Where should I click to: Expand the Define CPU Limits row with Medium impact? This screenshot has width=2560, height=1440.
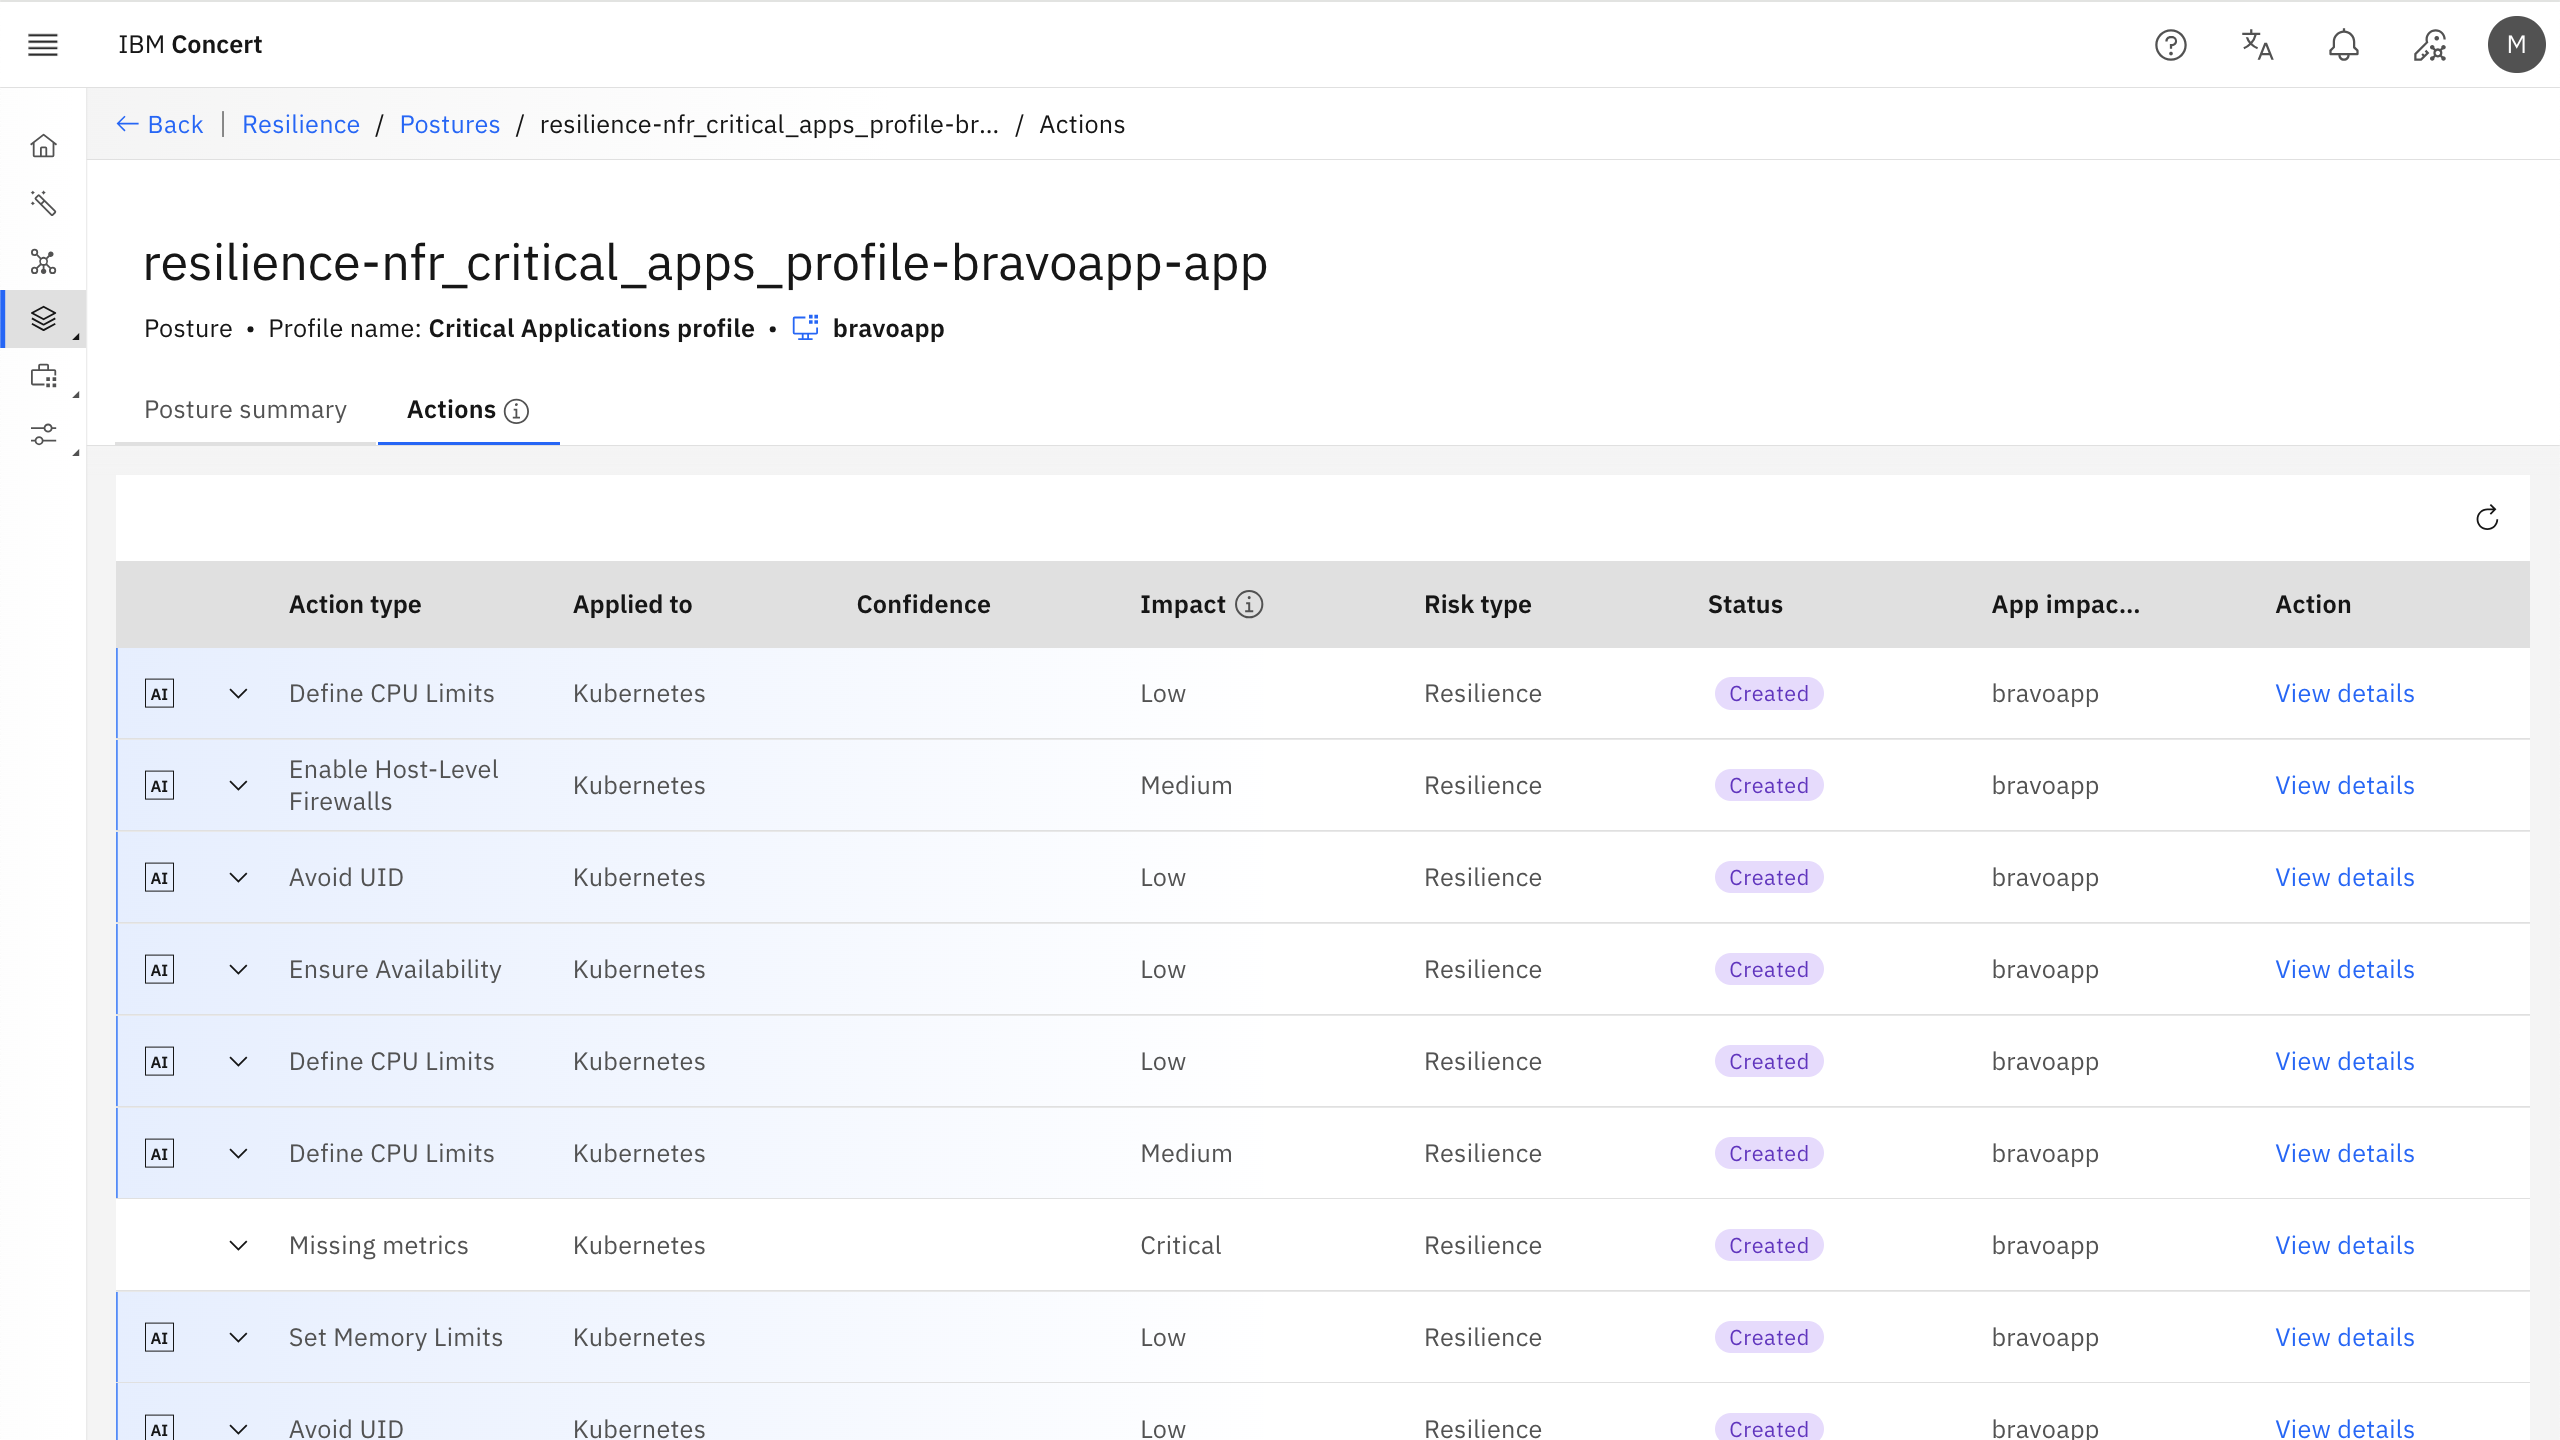tap(238, 1154)
